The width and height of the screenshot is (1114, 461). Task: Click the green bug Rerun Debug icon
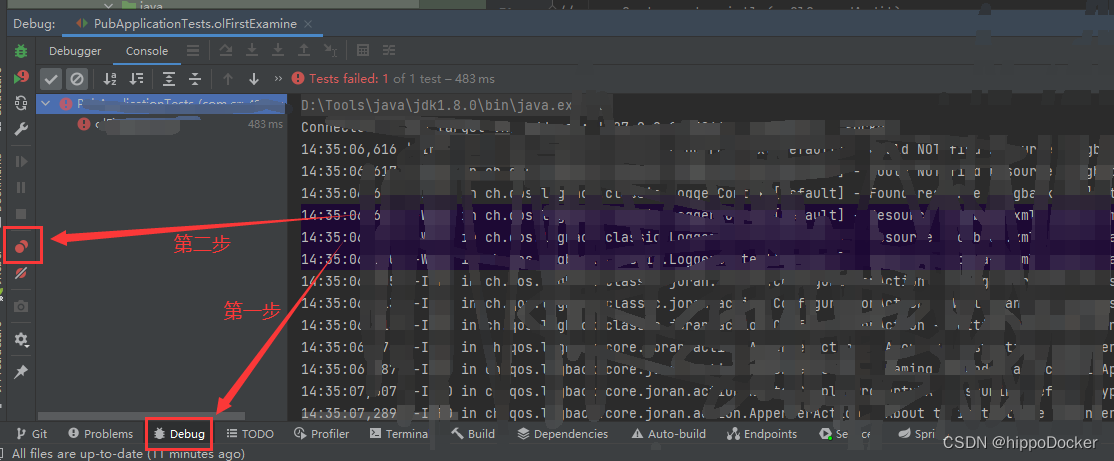click(21, 51)
